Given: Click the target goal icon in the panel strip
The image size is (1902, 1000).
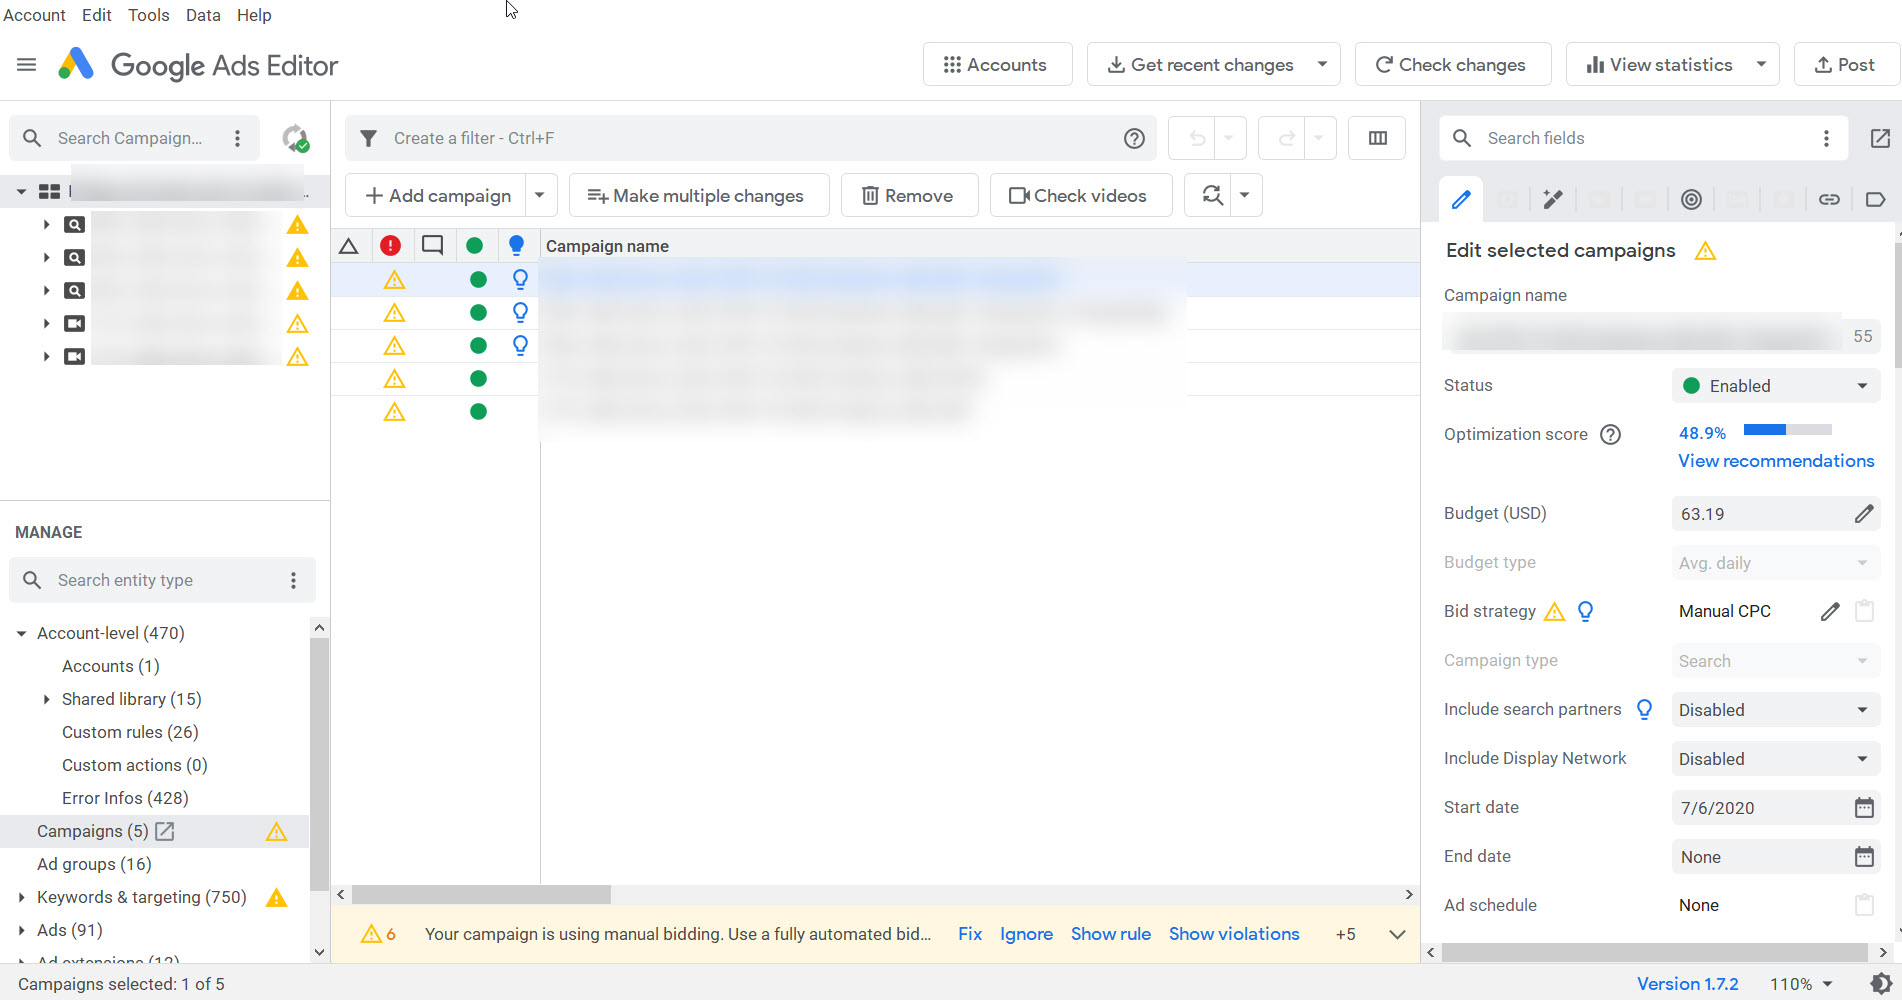Looking at the screenshot, I should pos(1691,199).
